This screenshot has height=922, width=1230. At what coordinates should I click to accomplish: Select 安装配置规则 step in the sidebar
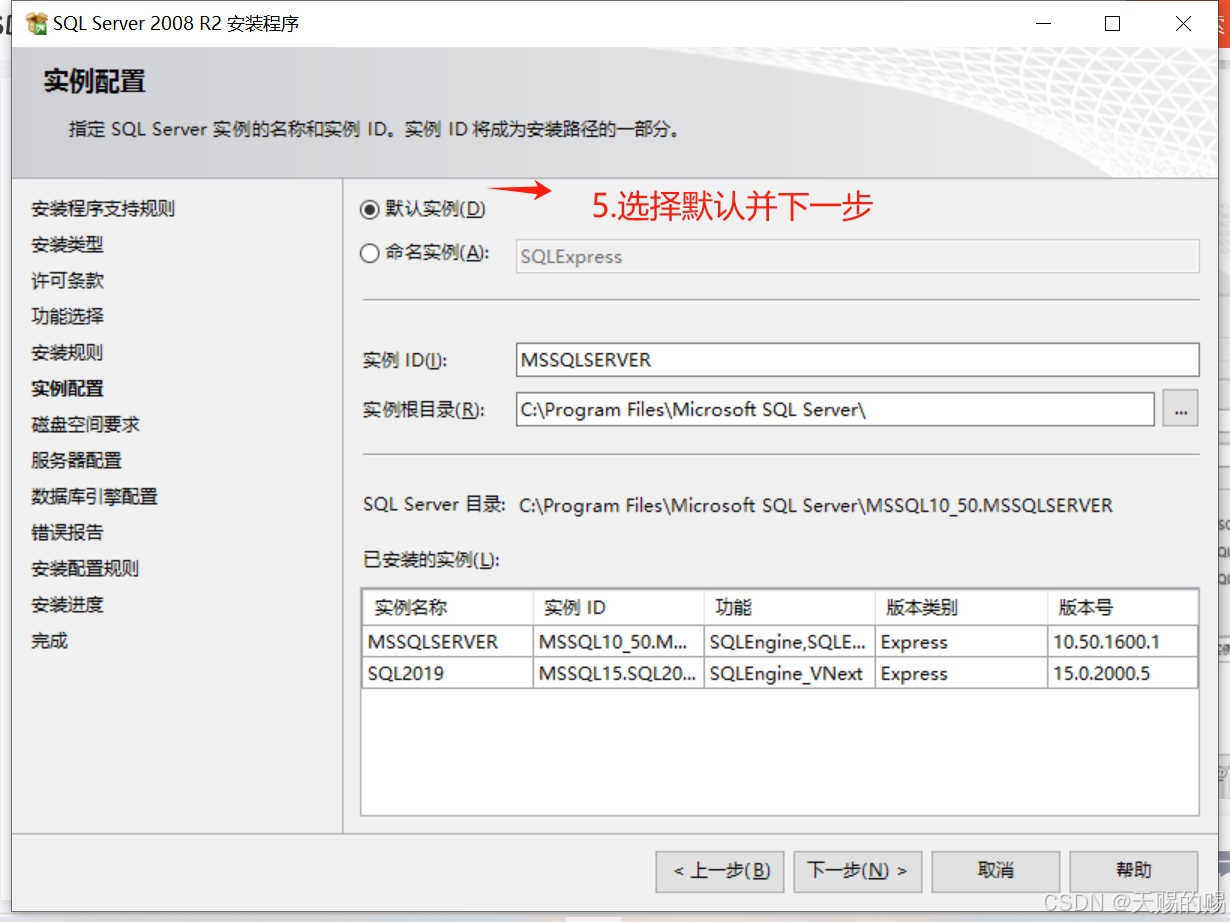coord(85,569)
